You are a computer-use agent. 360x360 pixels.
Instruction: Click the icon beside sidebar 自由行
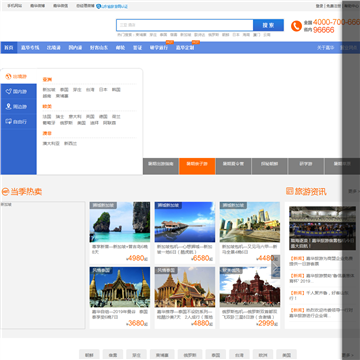9,121
